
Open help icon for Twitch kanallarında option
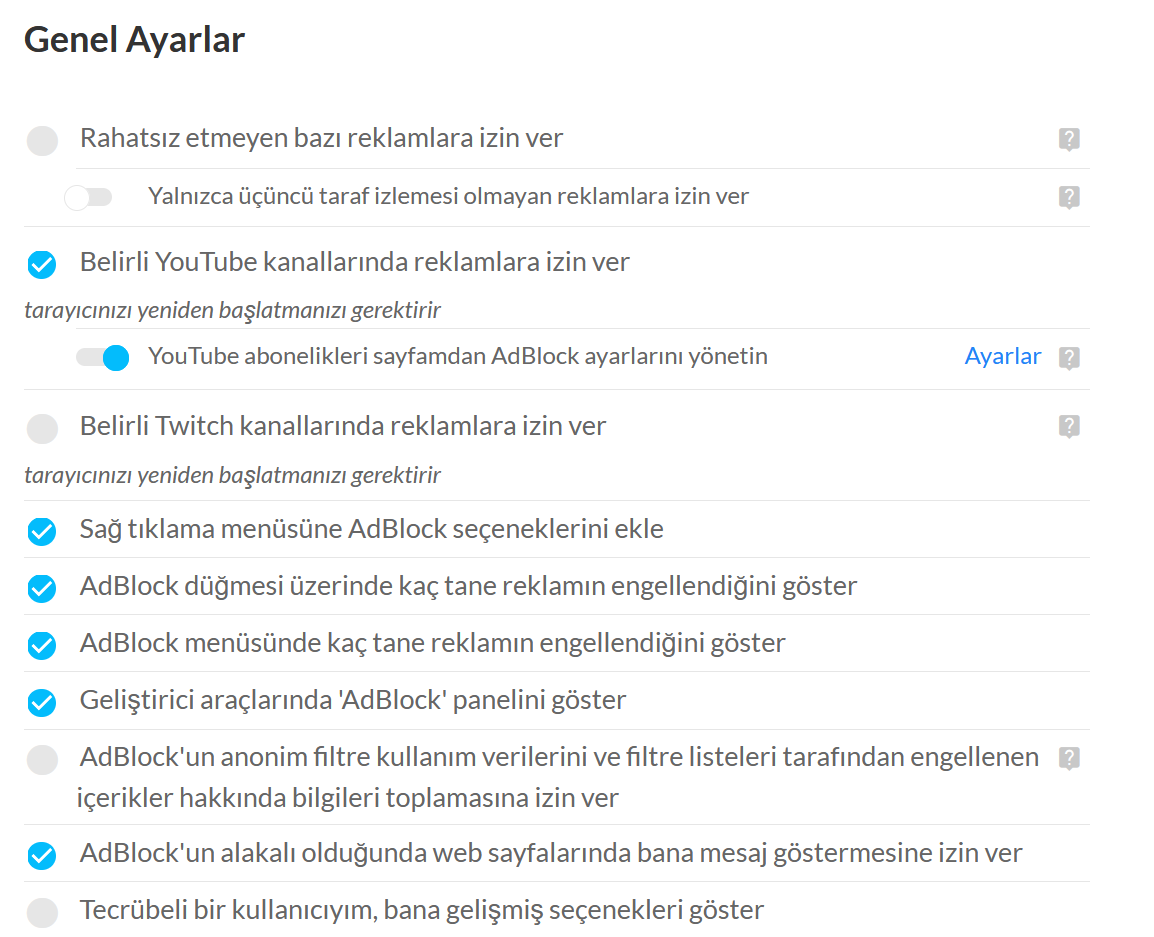(1069, 427)
